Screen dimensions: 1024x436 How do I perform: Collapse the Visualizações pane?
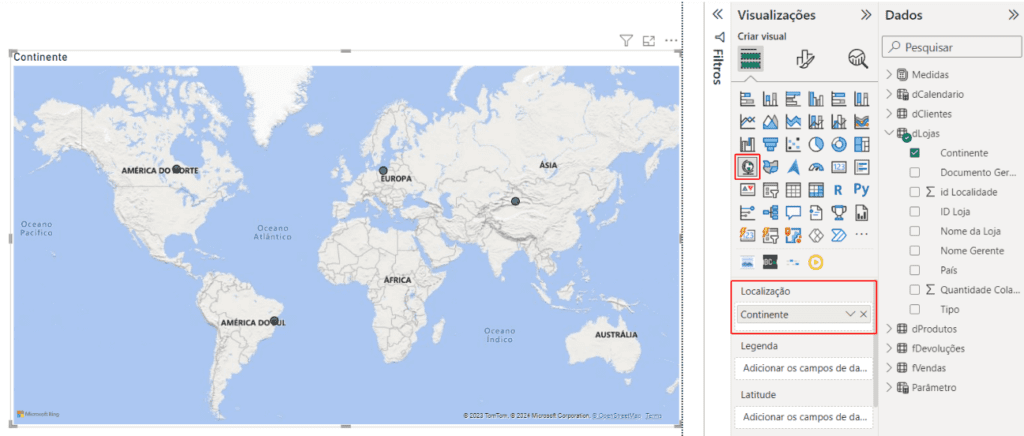pos(866,15)
